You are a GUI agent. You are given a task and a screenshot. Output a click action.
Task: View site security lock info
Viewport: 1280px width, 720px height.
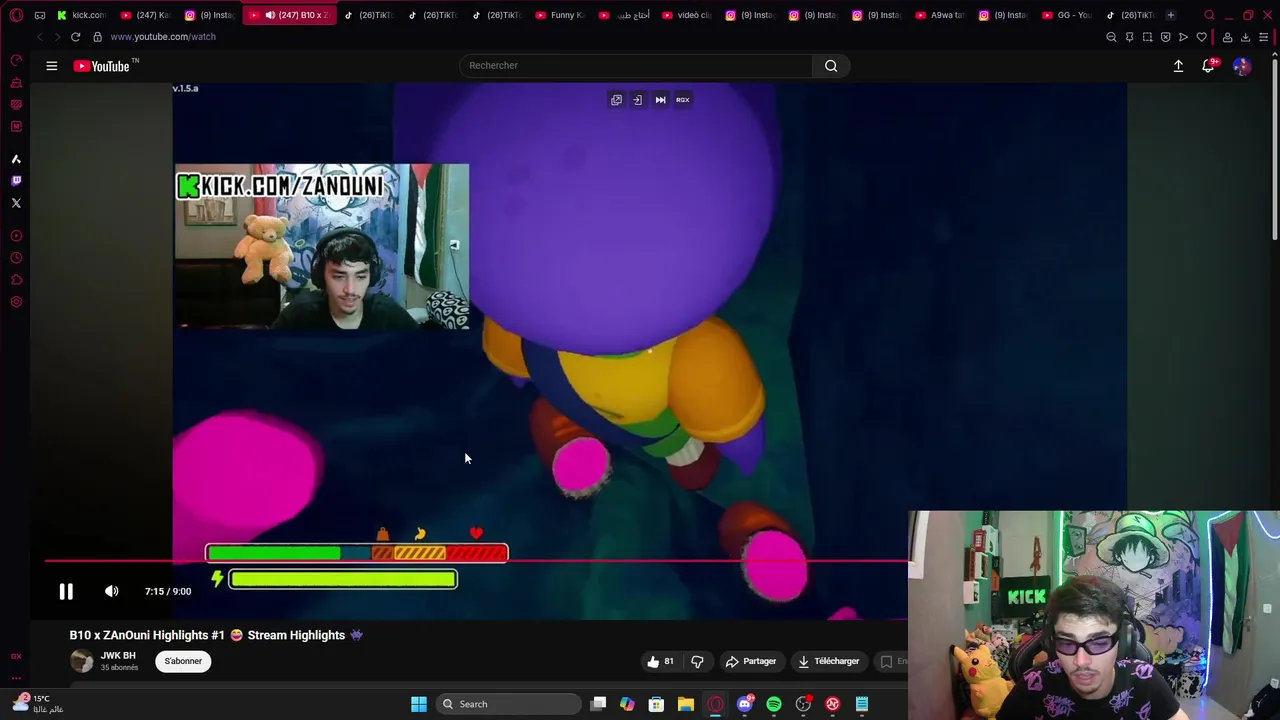97,37
